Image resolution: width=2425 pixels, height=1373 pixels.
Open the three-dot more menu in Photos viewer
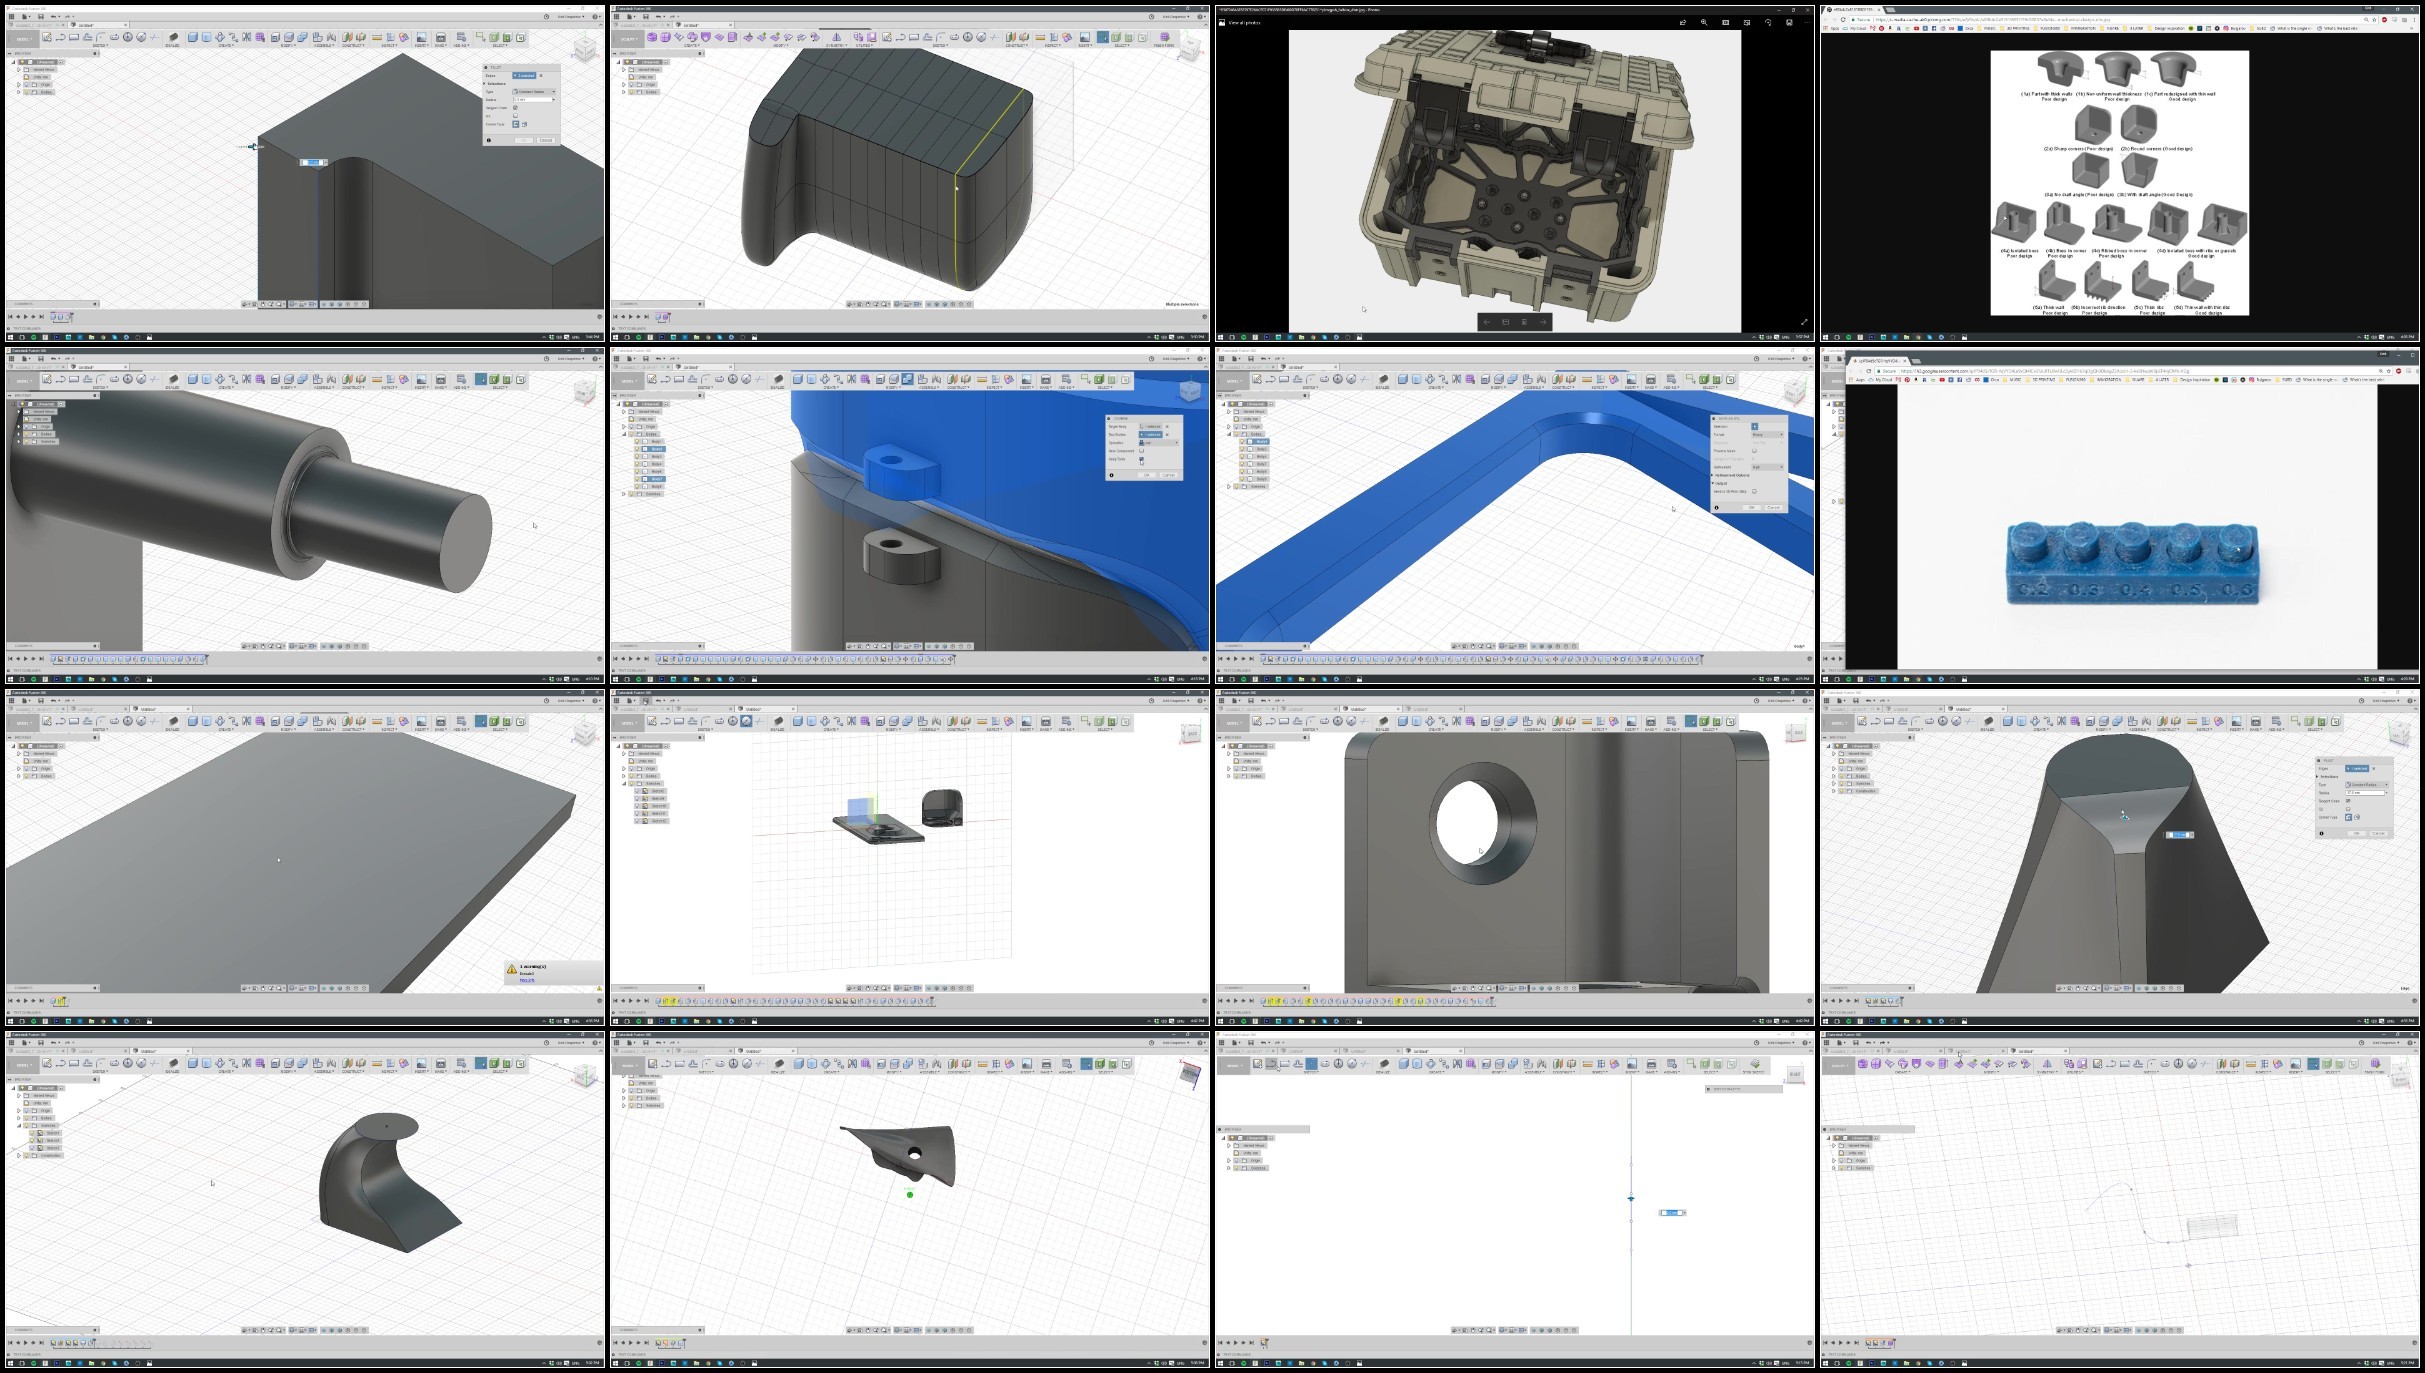1807,22
